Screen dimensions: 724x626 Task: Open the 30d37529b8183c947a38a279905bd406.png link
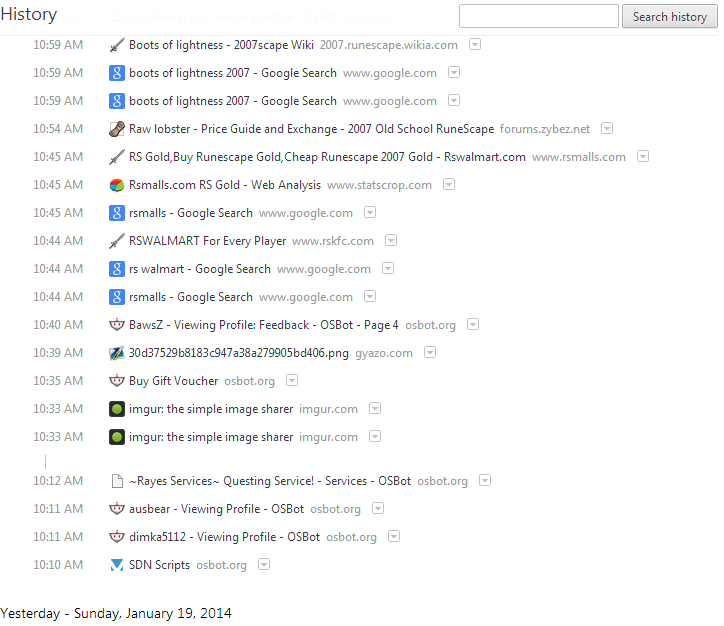239,353
